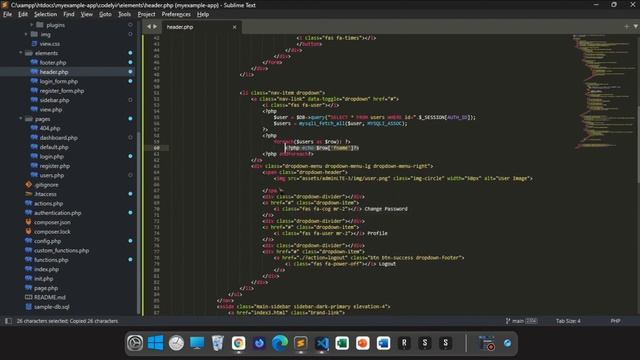Click git status dot beside footer.php
This screenshot has width=640, height=360.
click(130, 62)
